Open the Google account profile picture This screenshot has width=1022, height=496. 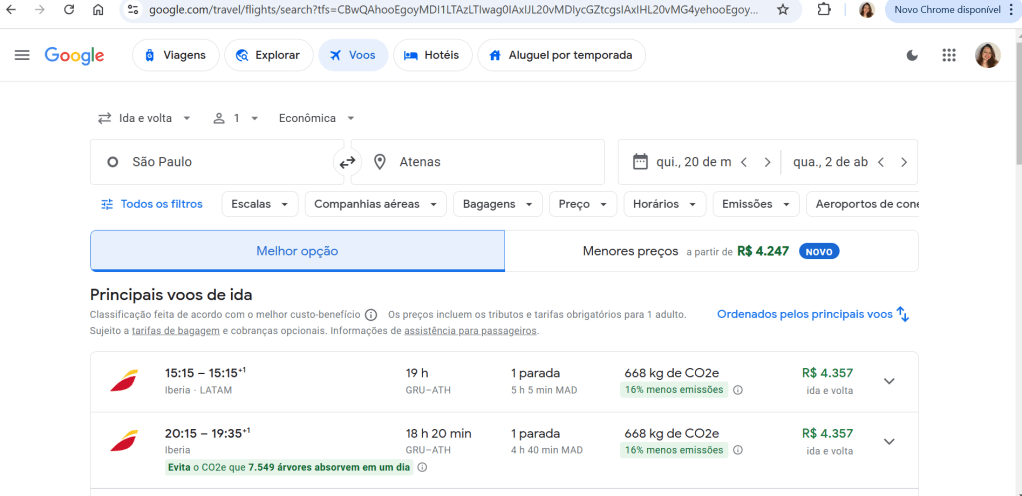(987, 55)
